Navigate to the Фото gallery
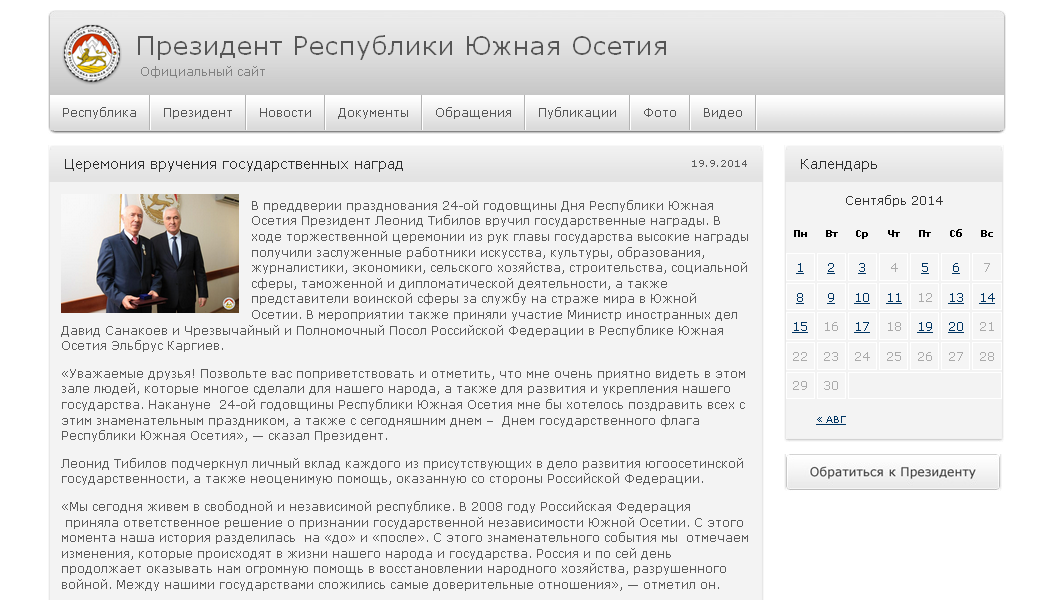 click(660, 113)
